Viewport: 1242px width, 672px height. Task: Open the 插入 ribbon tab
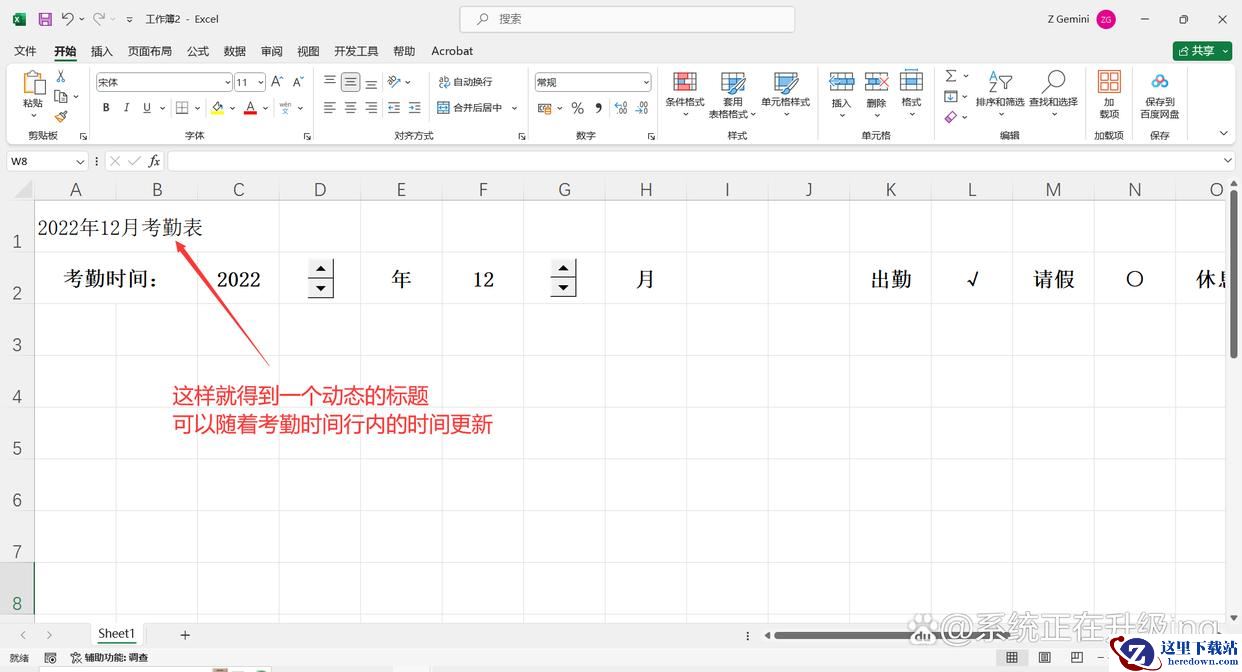tap(101, 51)
